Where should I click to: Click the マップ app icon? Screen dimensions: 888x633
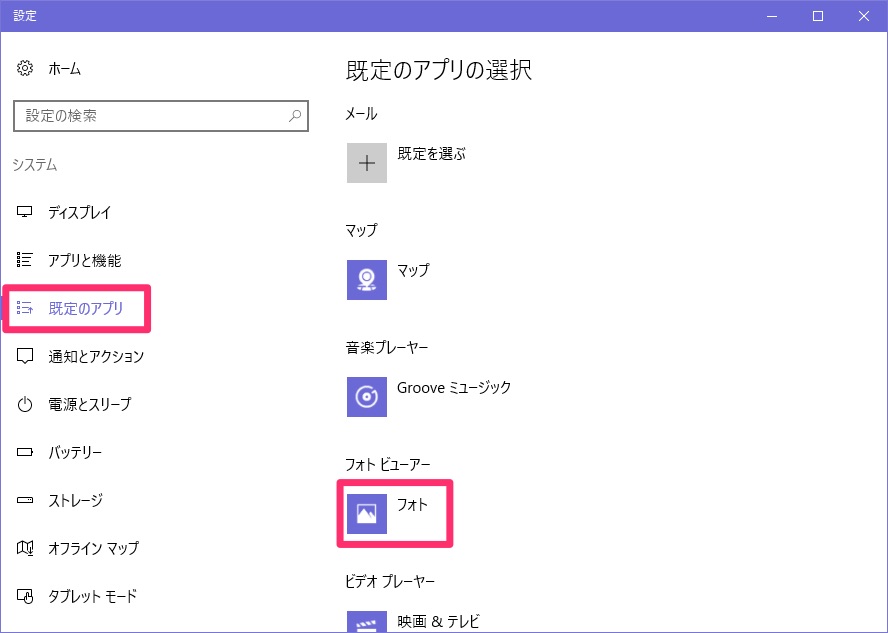pyautogui.click(x=367, y=280)
